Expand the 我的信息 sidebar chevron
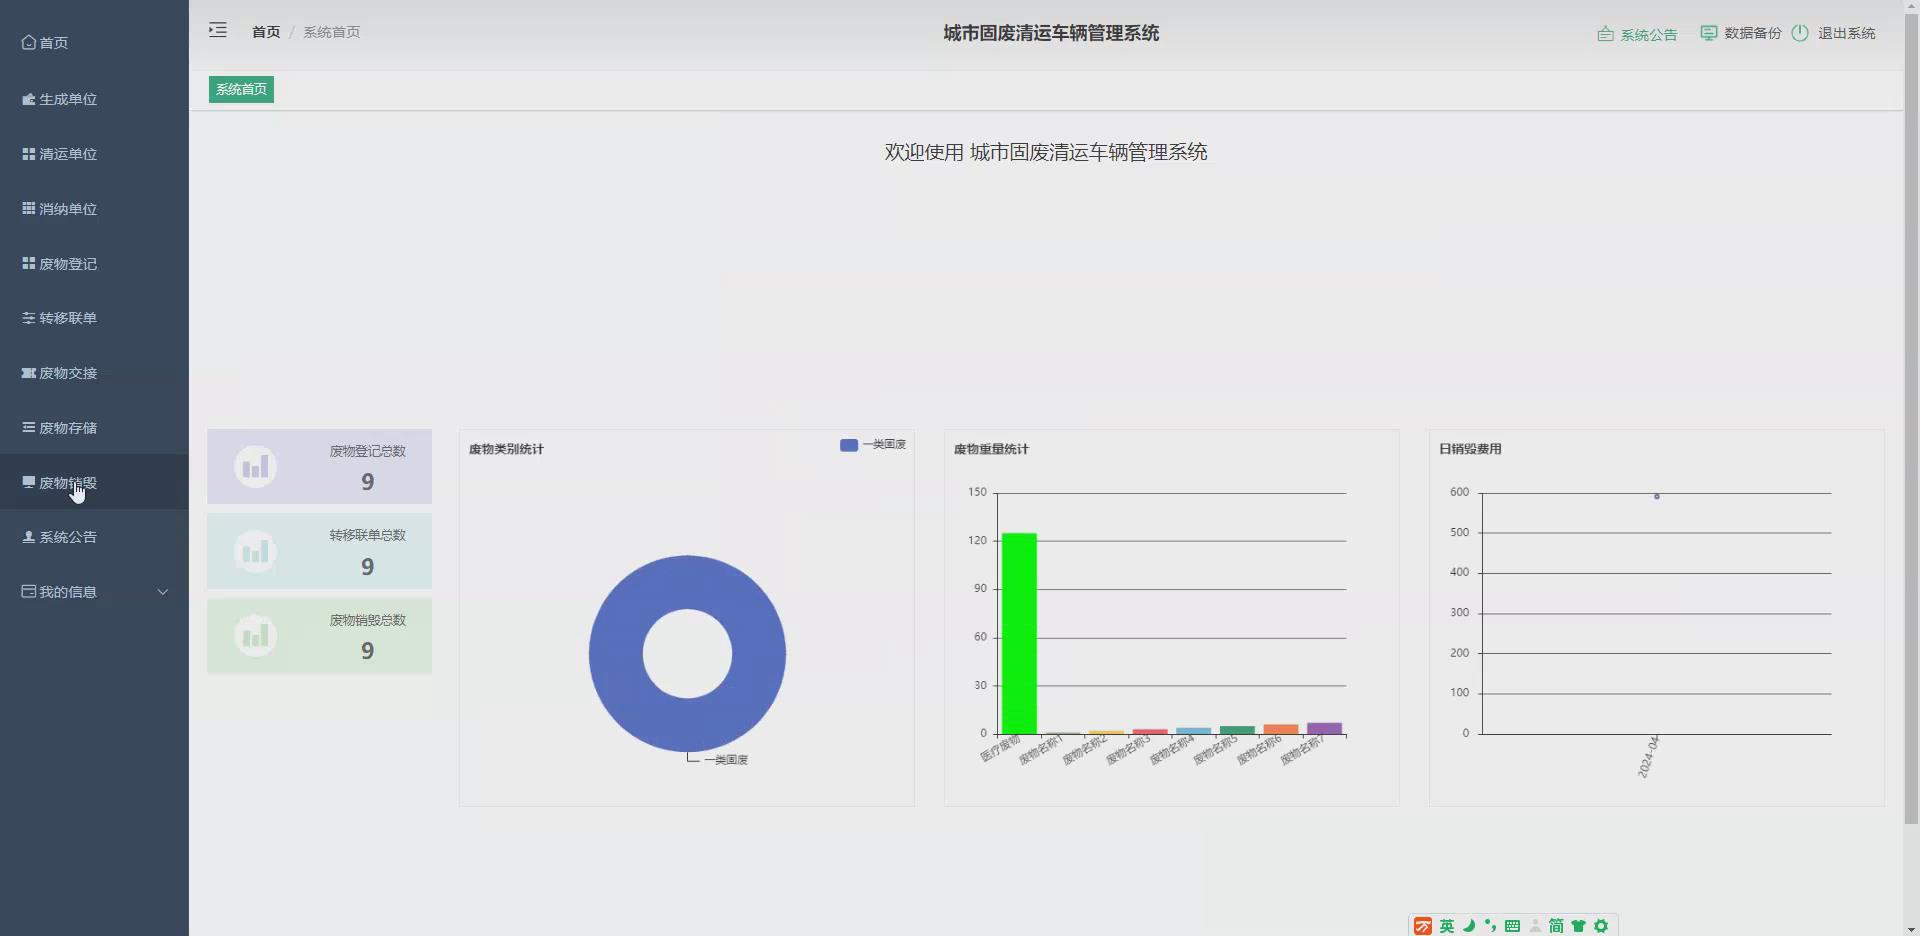This screenshot has width=1920, height=936. 162,591
